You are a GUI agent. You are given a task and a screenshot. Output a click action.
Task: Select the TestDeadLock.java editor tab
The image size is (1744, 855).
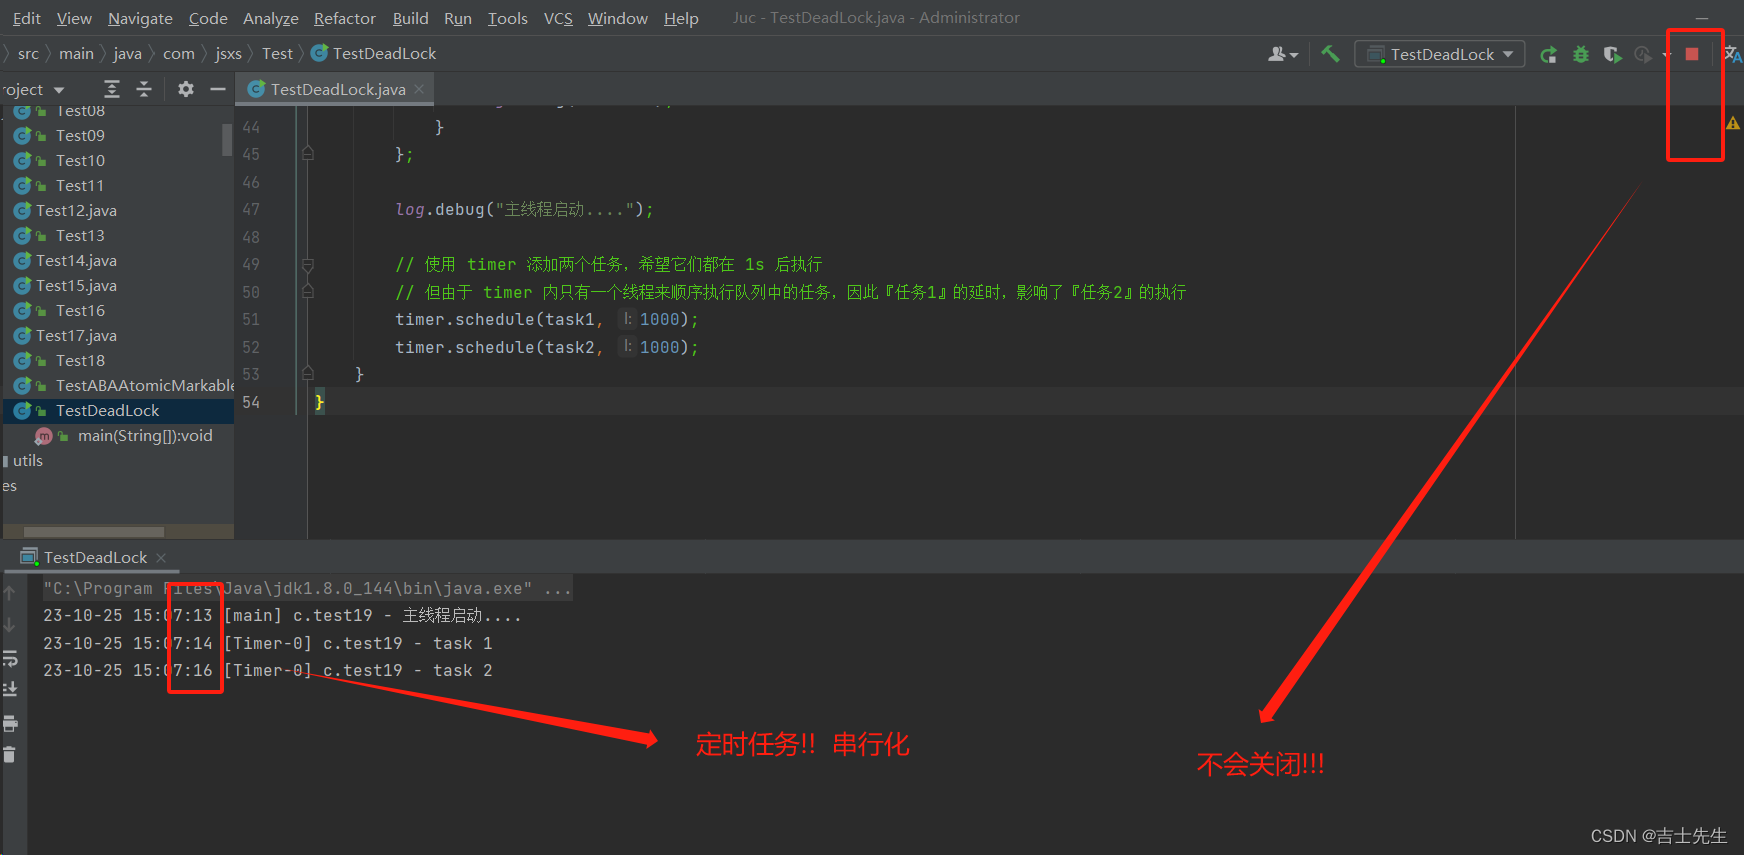point(336,89)
